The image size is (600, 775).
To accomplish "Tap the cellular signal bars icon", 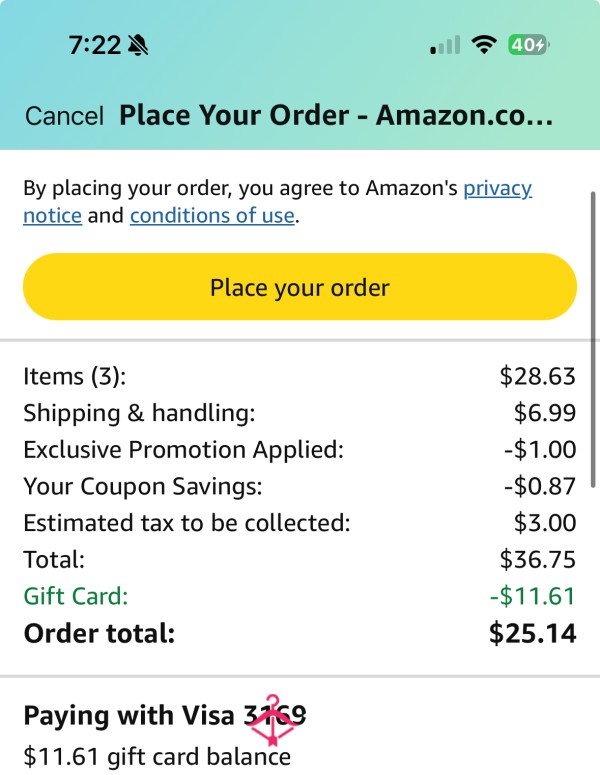I will coord(445,45).
